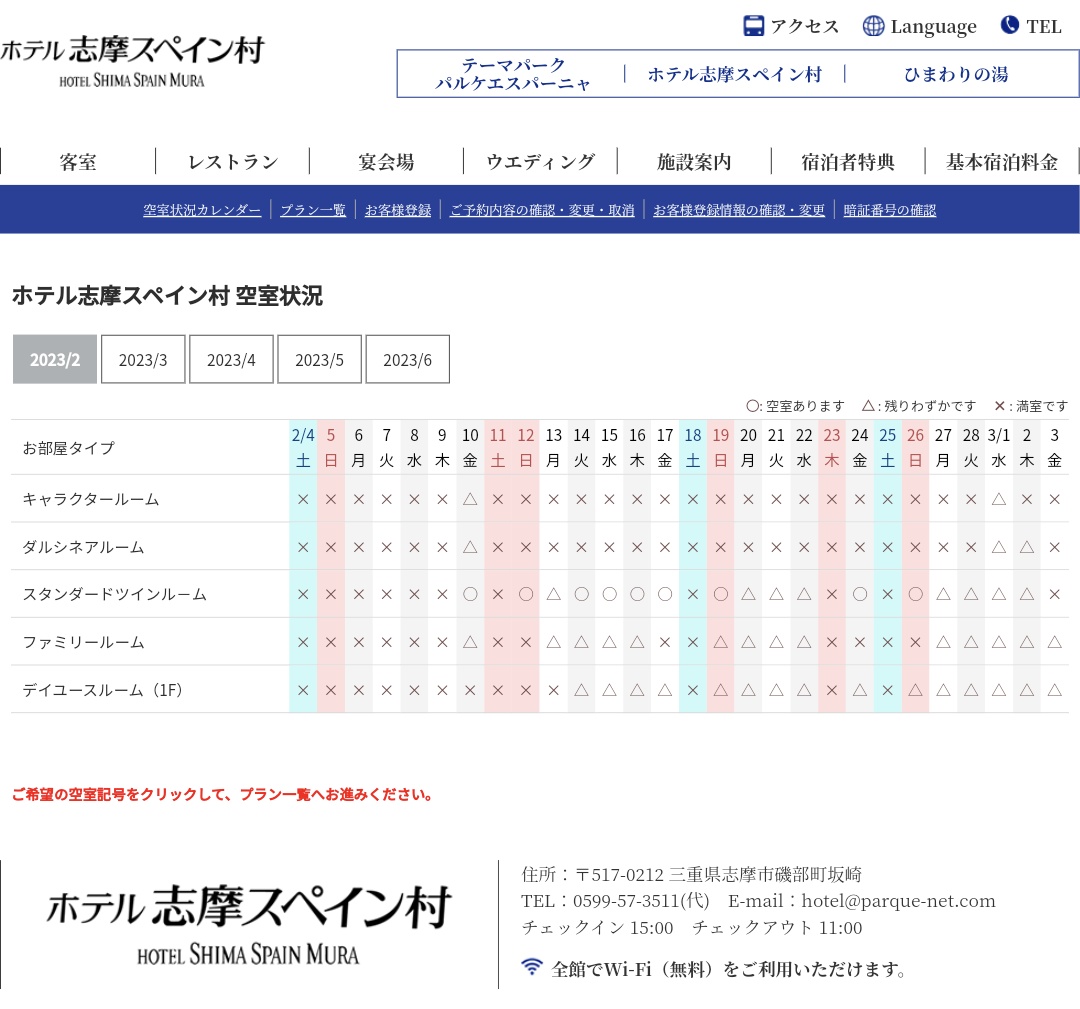Open the 宴会場 menu
The height and width of the screenshot is (1009, 1080).
point(386,162)
